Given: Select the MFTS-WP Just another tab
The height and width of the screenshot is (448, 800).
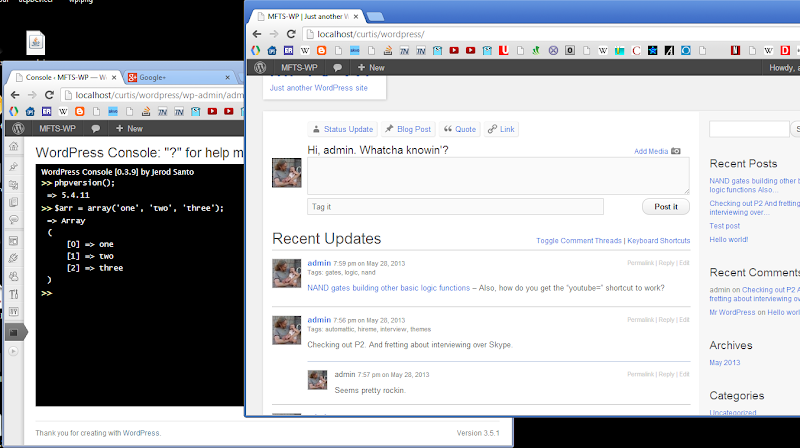Looking at the screenshot, I should (308, 16).
